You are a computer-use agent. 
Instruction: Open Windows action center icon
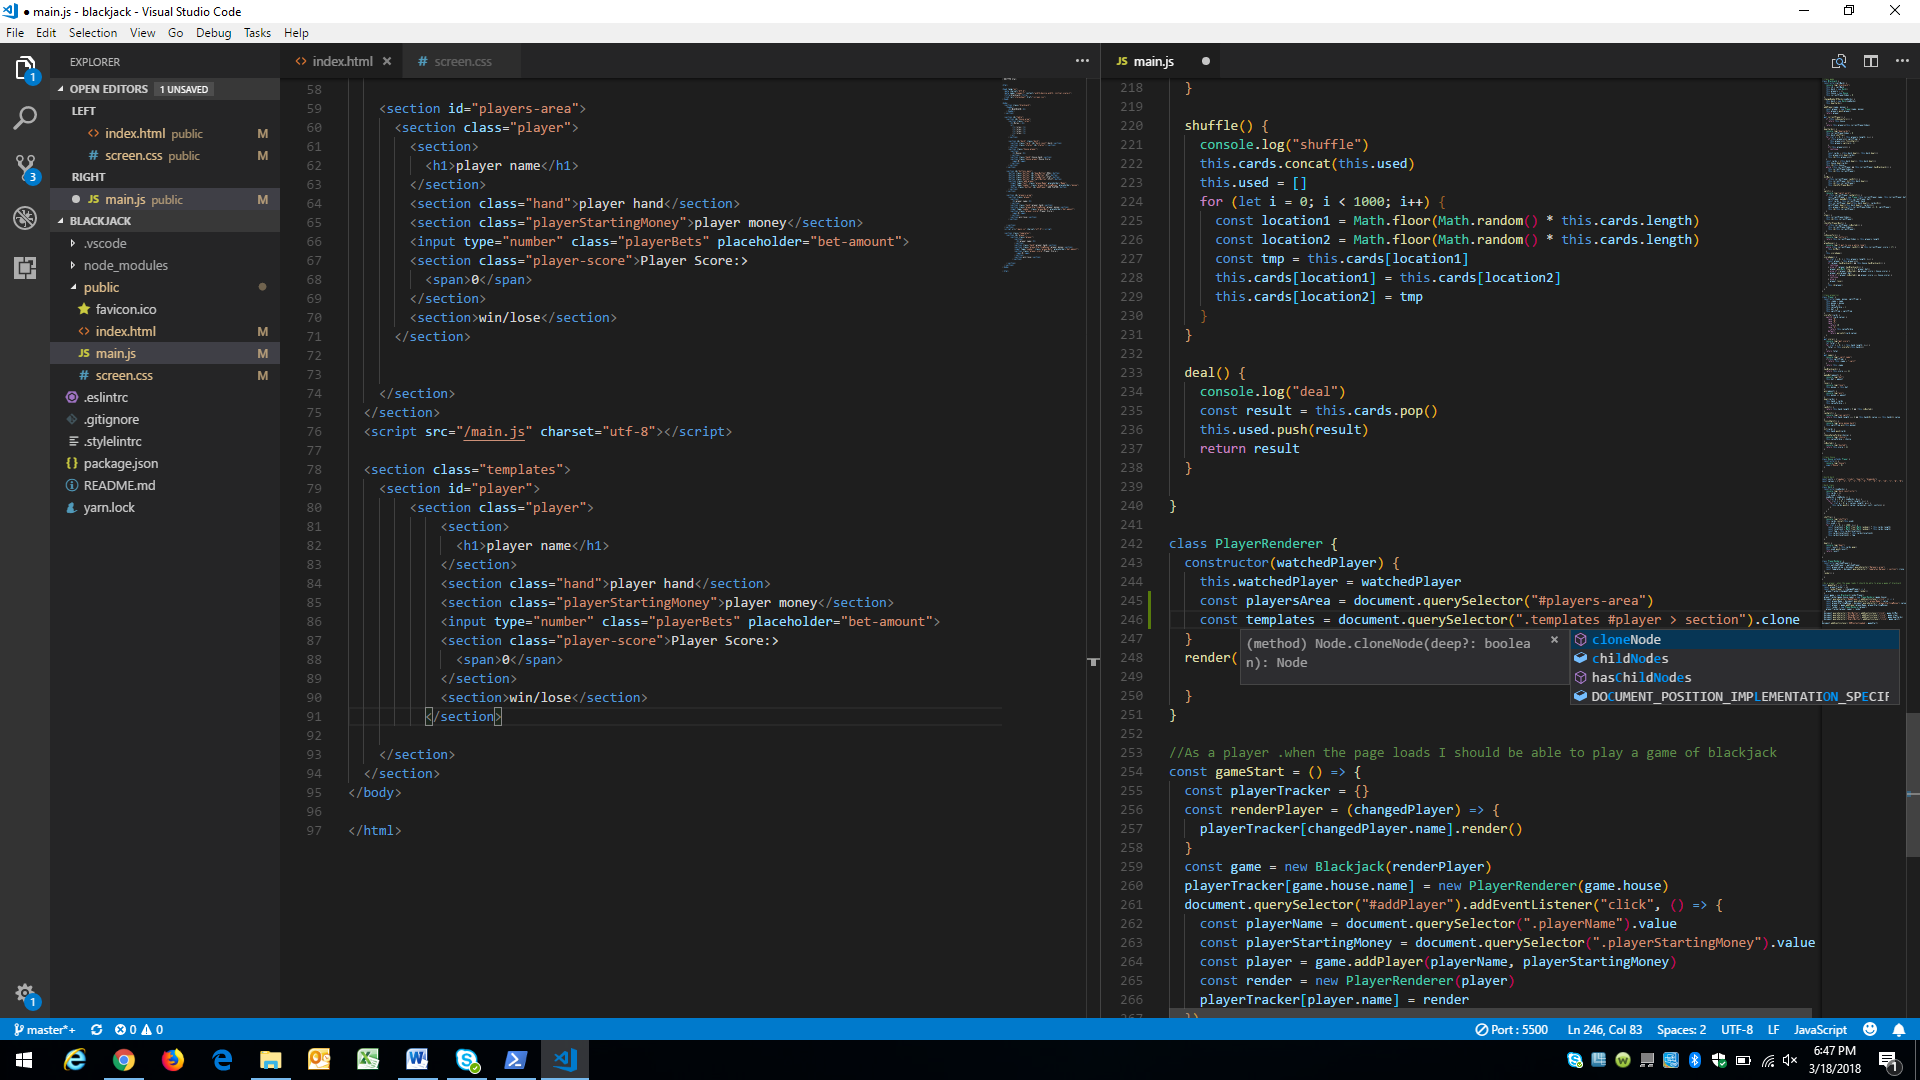1888,1060
